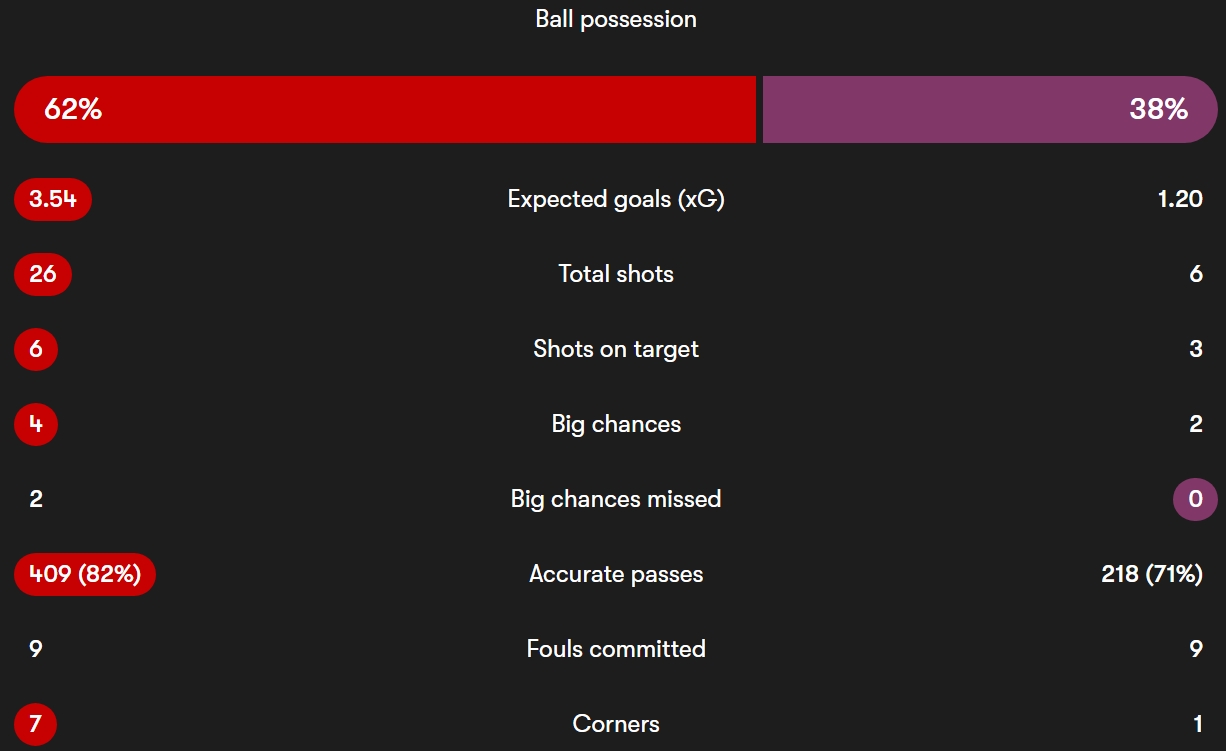This screenshot has height=751, width=1226.
Task: Click the away team's 3 shots on target
Action: point(1196,349)
